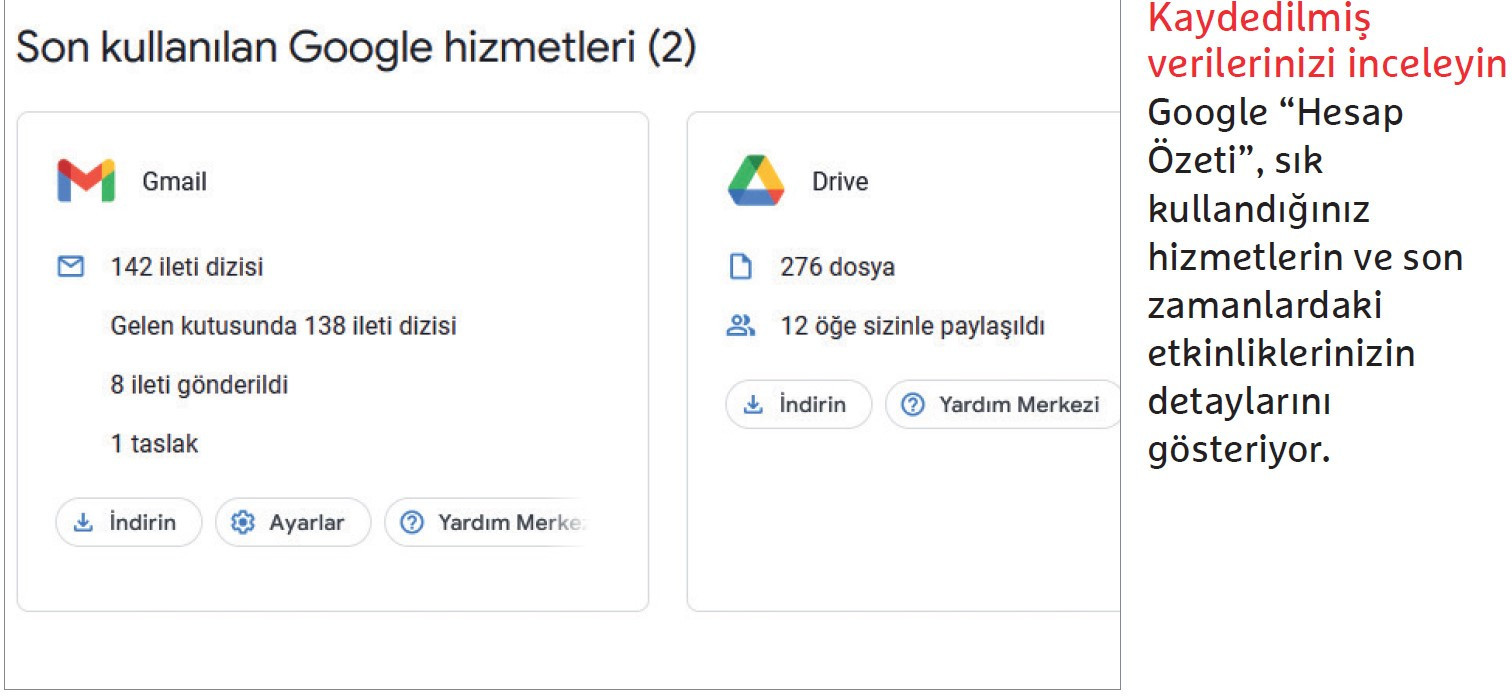Viewport: 1512px width, 696px height.
Task: Select 'Gelen kutusunda 138 ileti dizisi' line
Action: [x=283, y=326]
